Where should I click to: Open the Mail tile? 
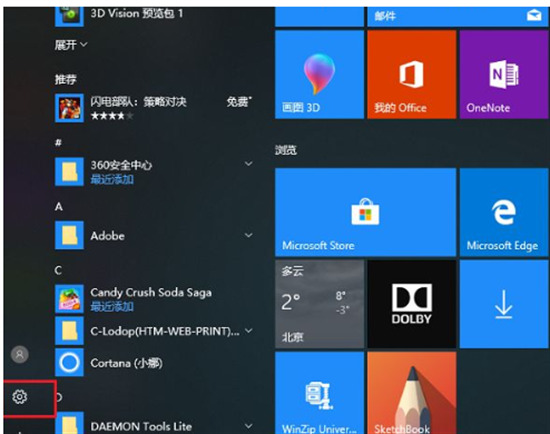457,16
